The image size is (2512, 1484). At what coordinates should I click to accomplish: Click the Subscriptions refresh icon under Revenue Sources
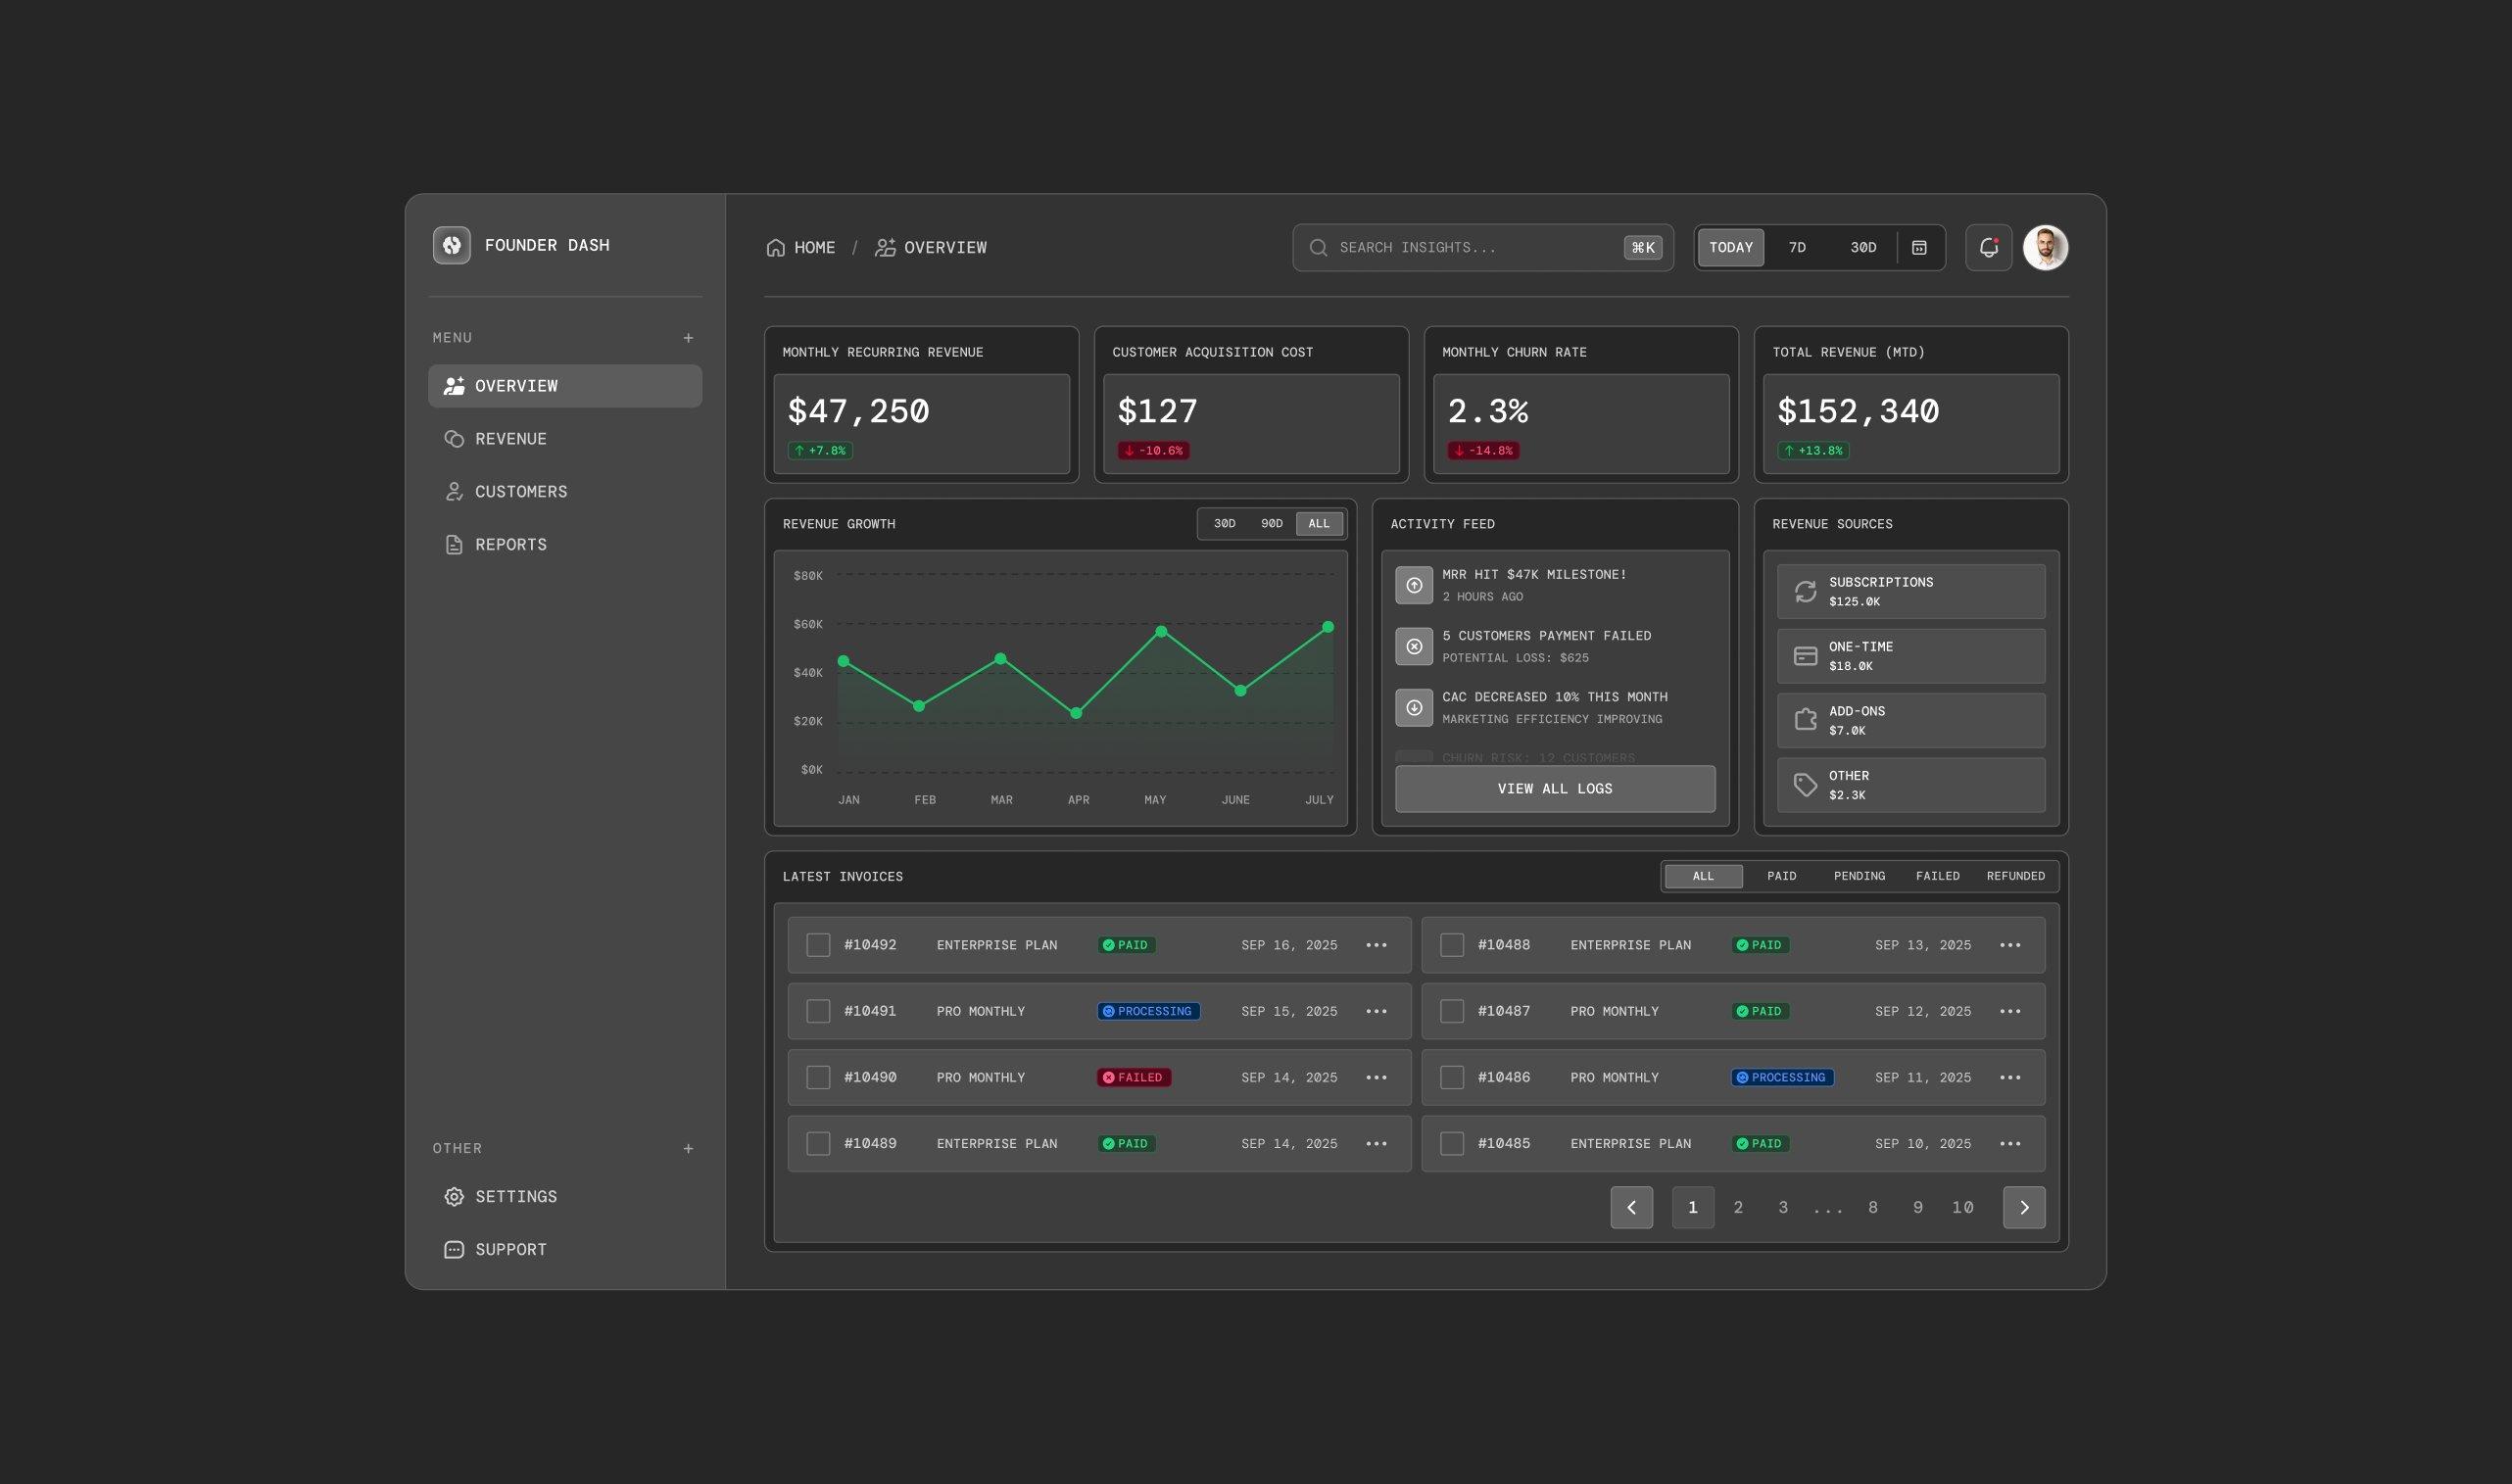pos(1805,591)
